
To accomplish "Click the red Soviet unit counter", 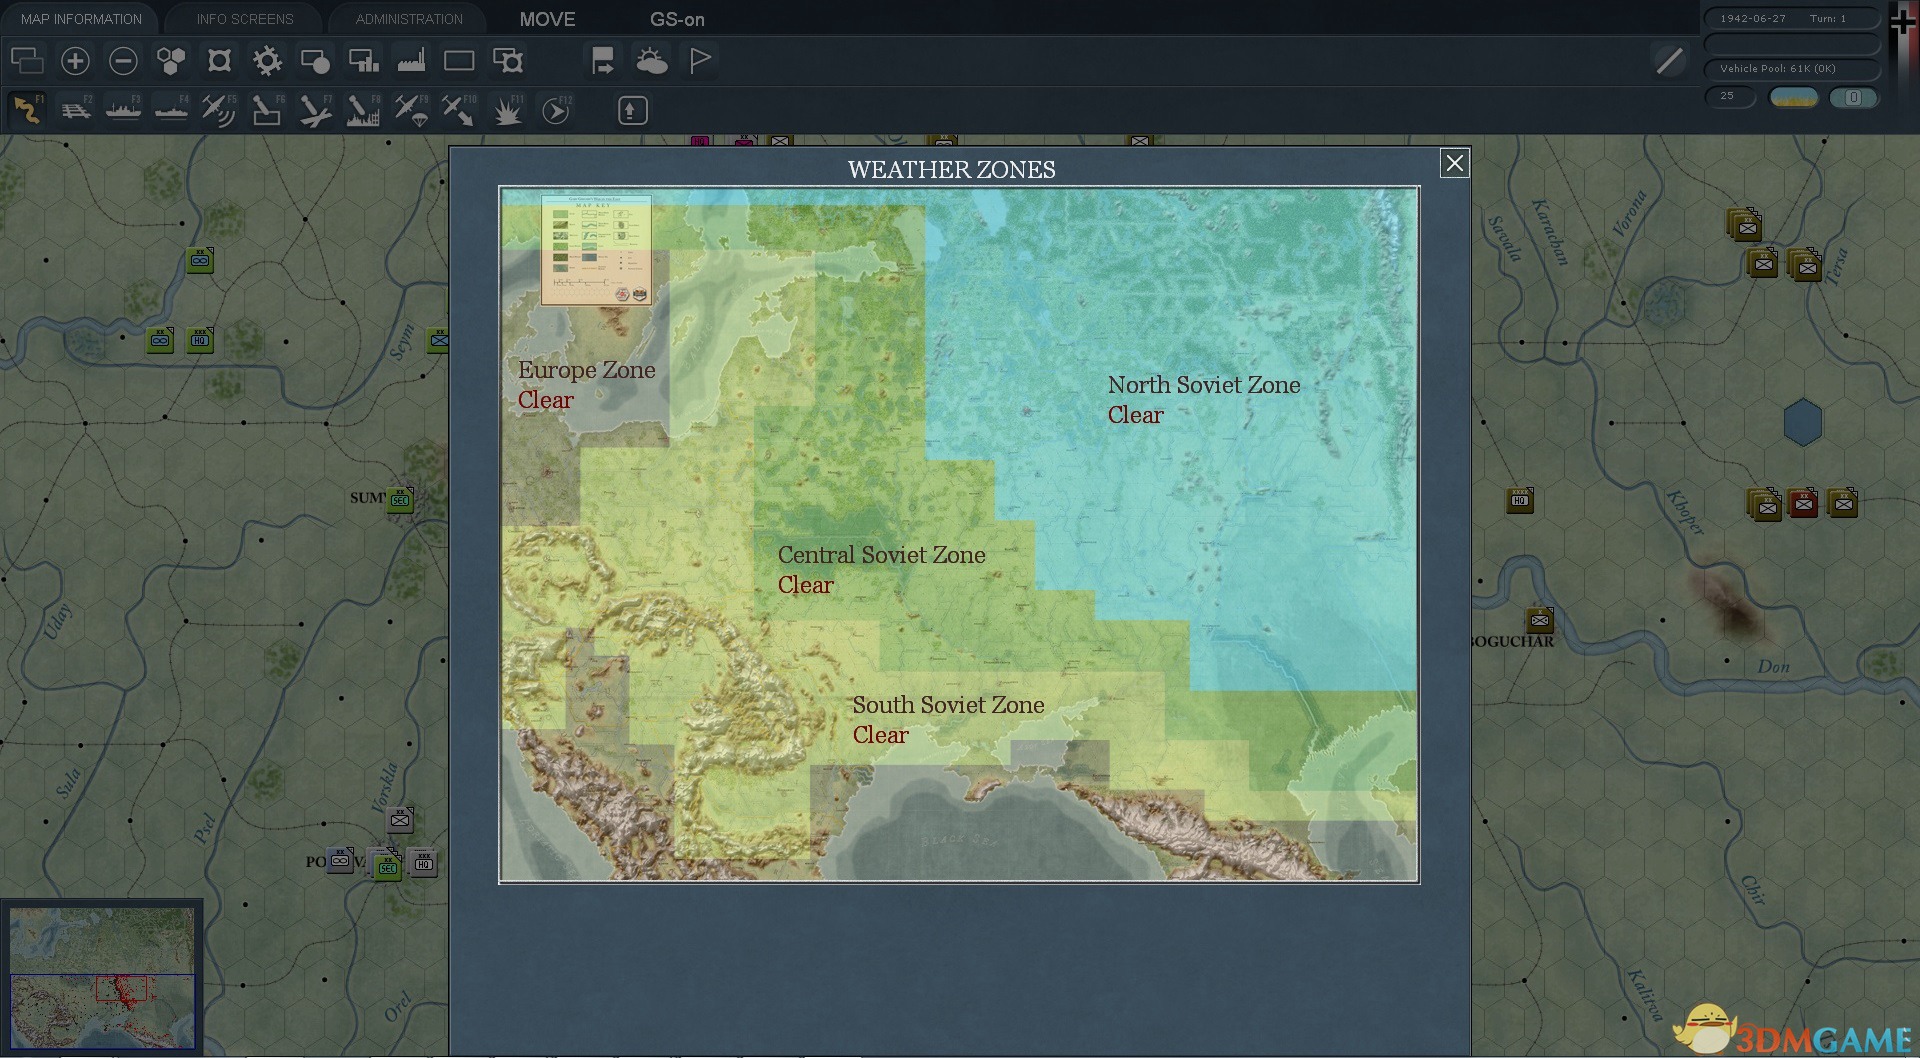I will pos(1802,503).
